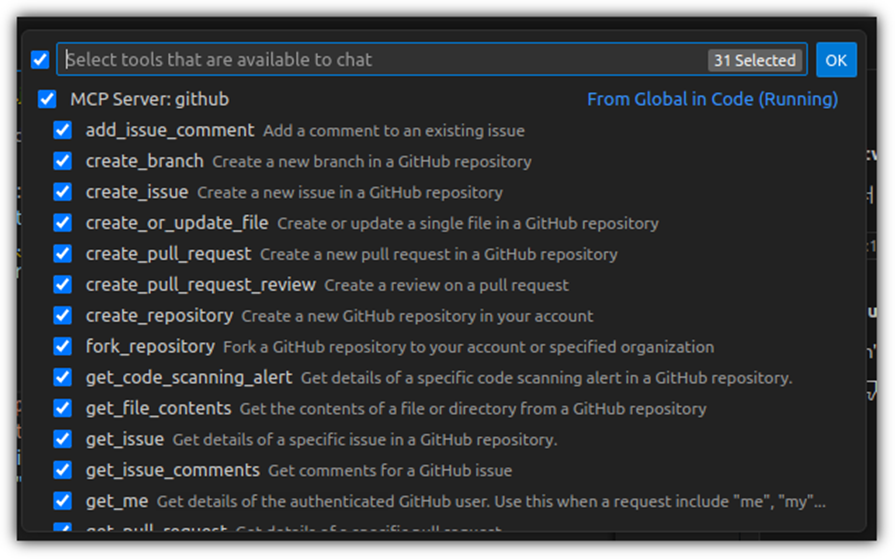Screen dimensions: 895x559
Task: Uncheck the create_branch tool
Action: 62,161
